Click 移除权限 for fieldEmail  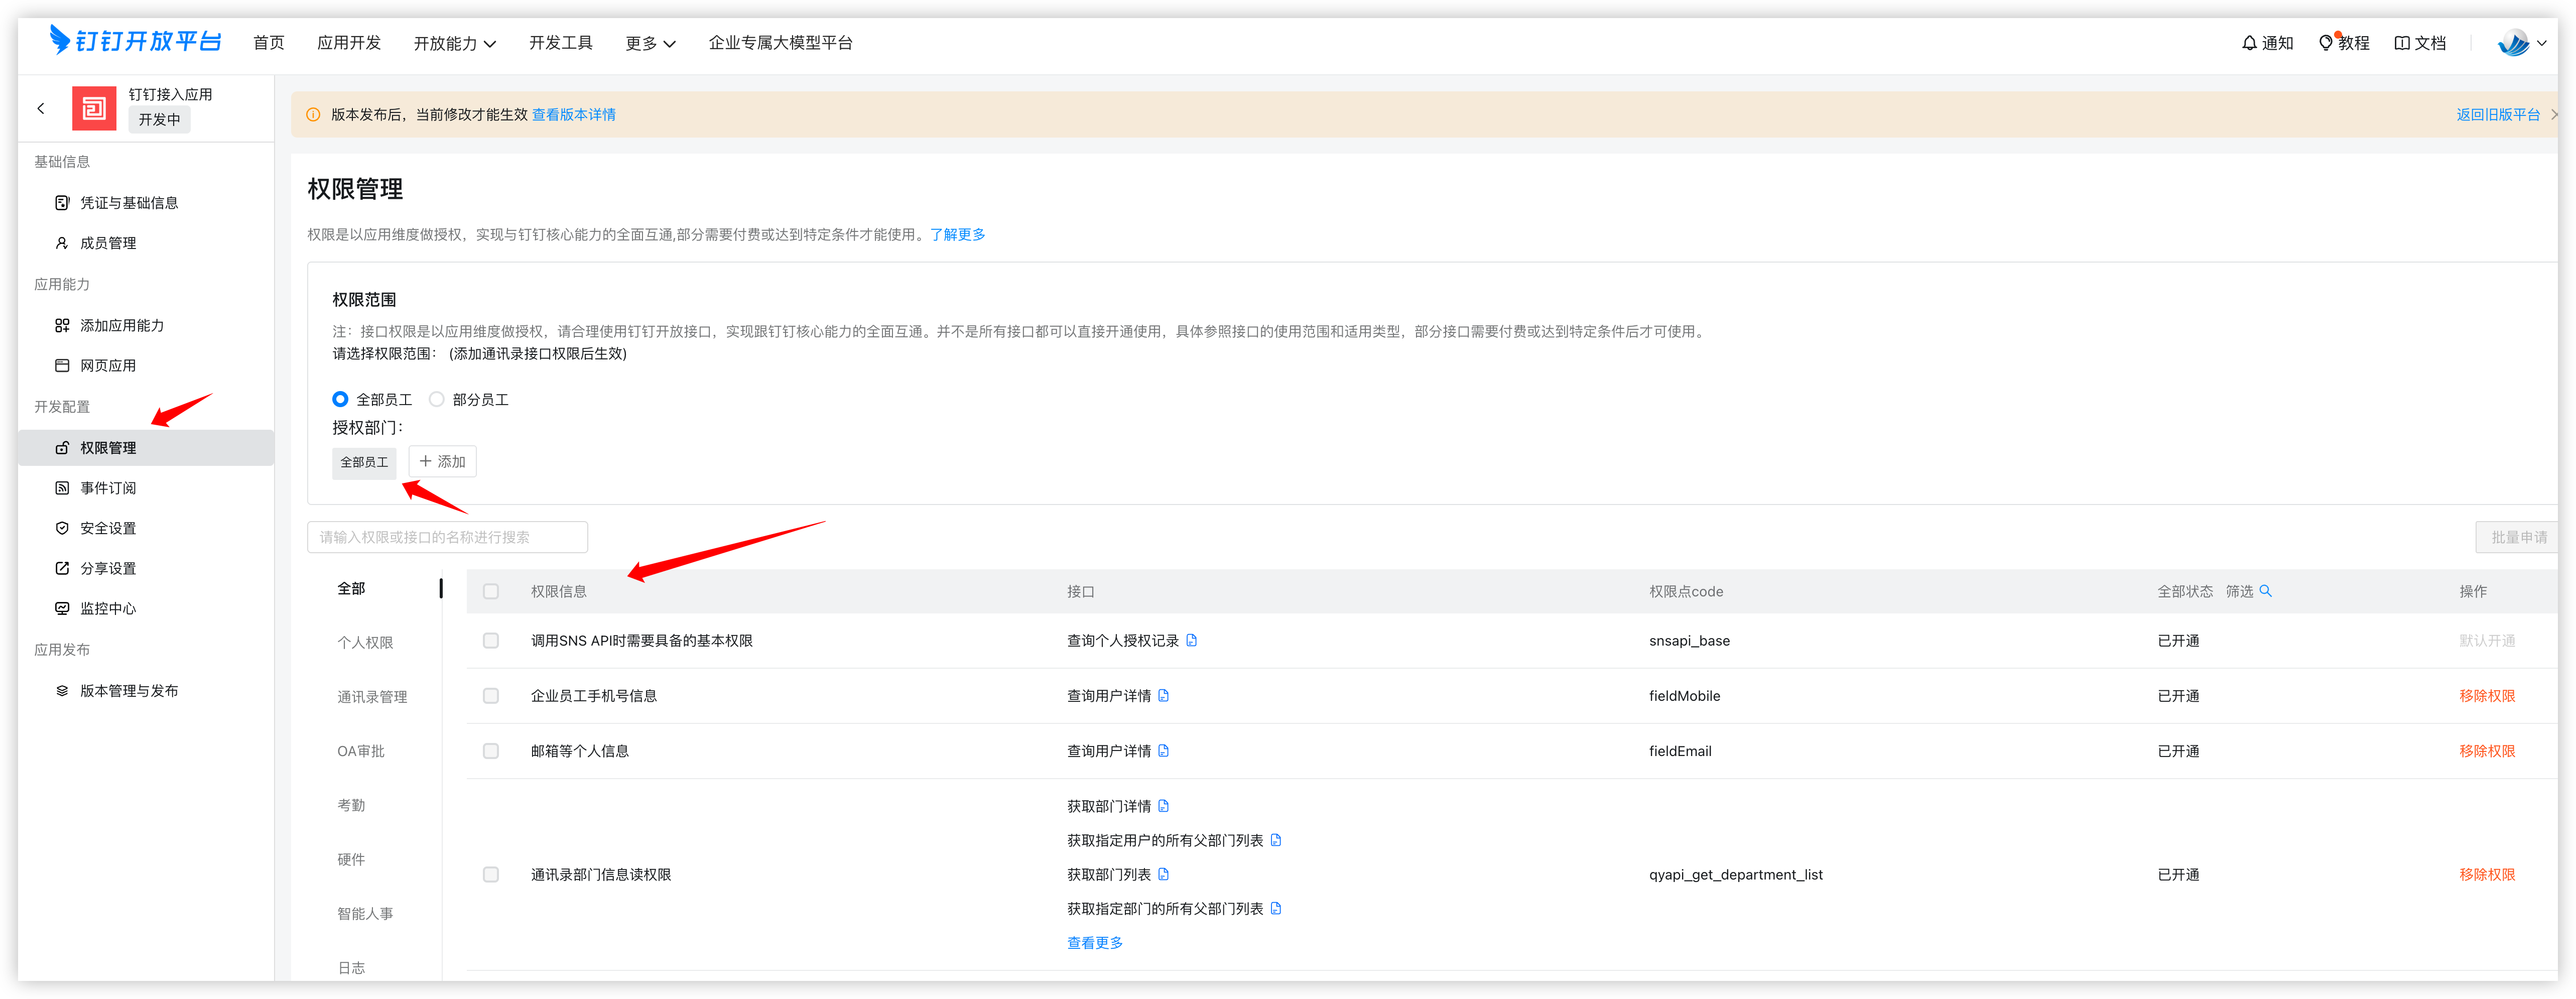pos(2487,751)
